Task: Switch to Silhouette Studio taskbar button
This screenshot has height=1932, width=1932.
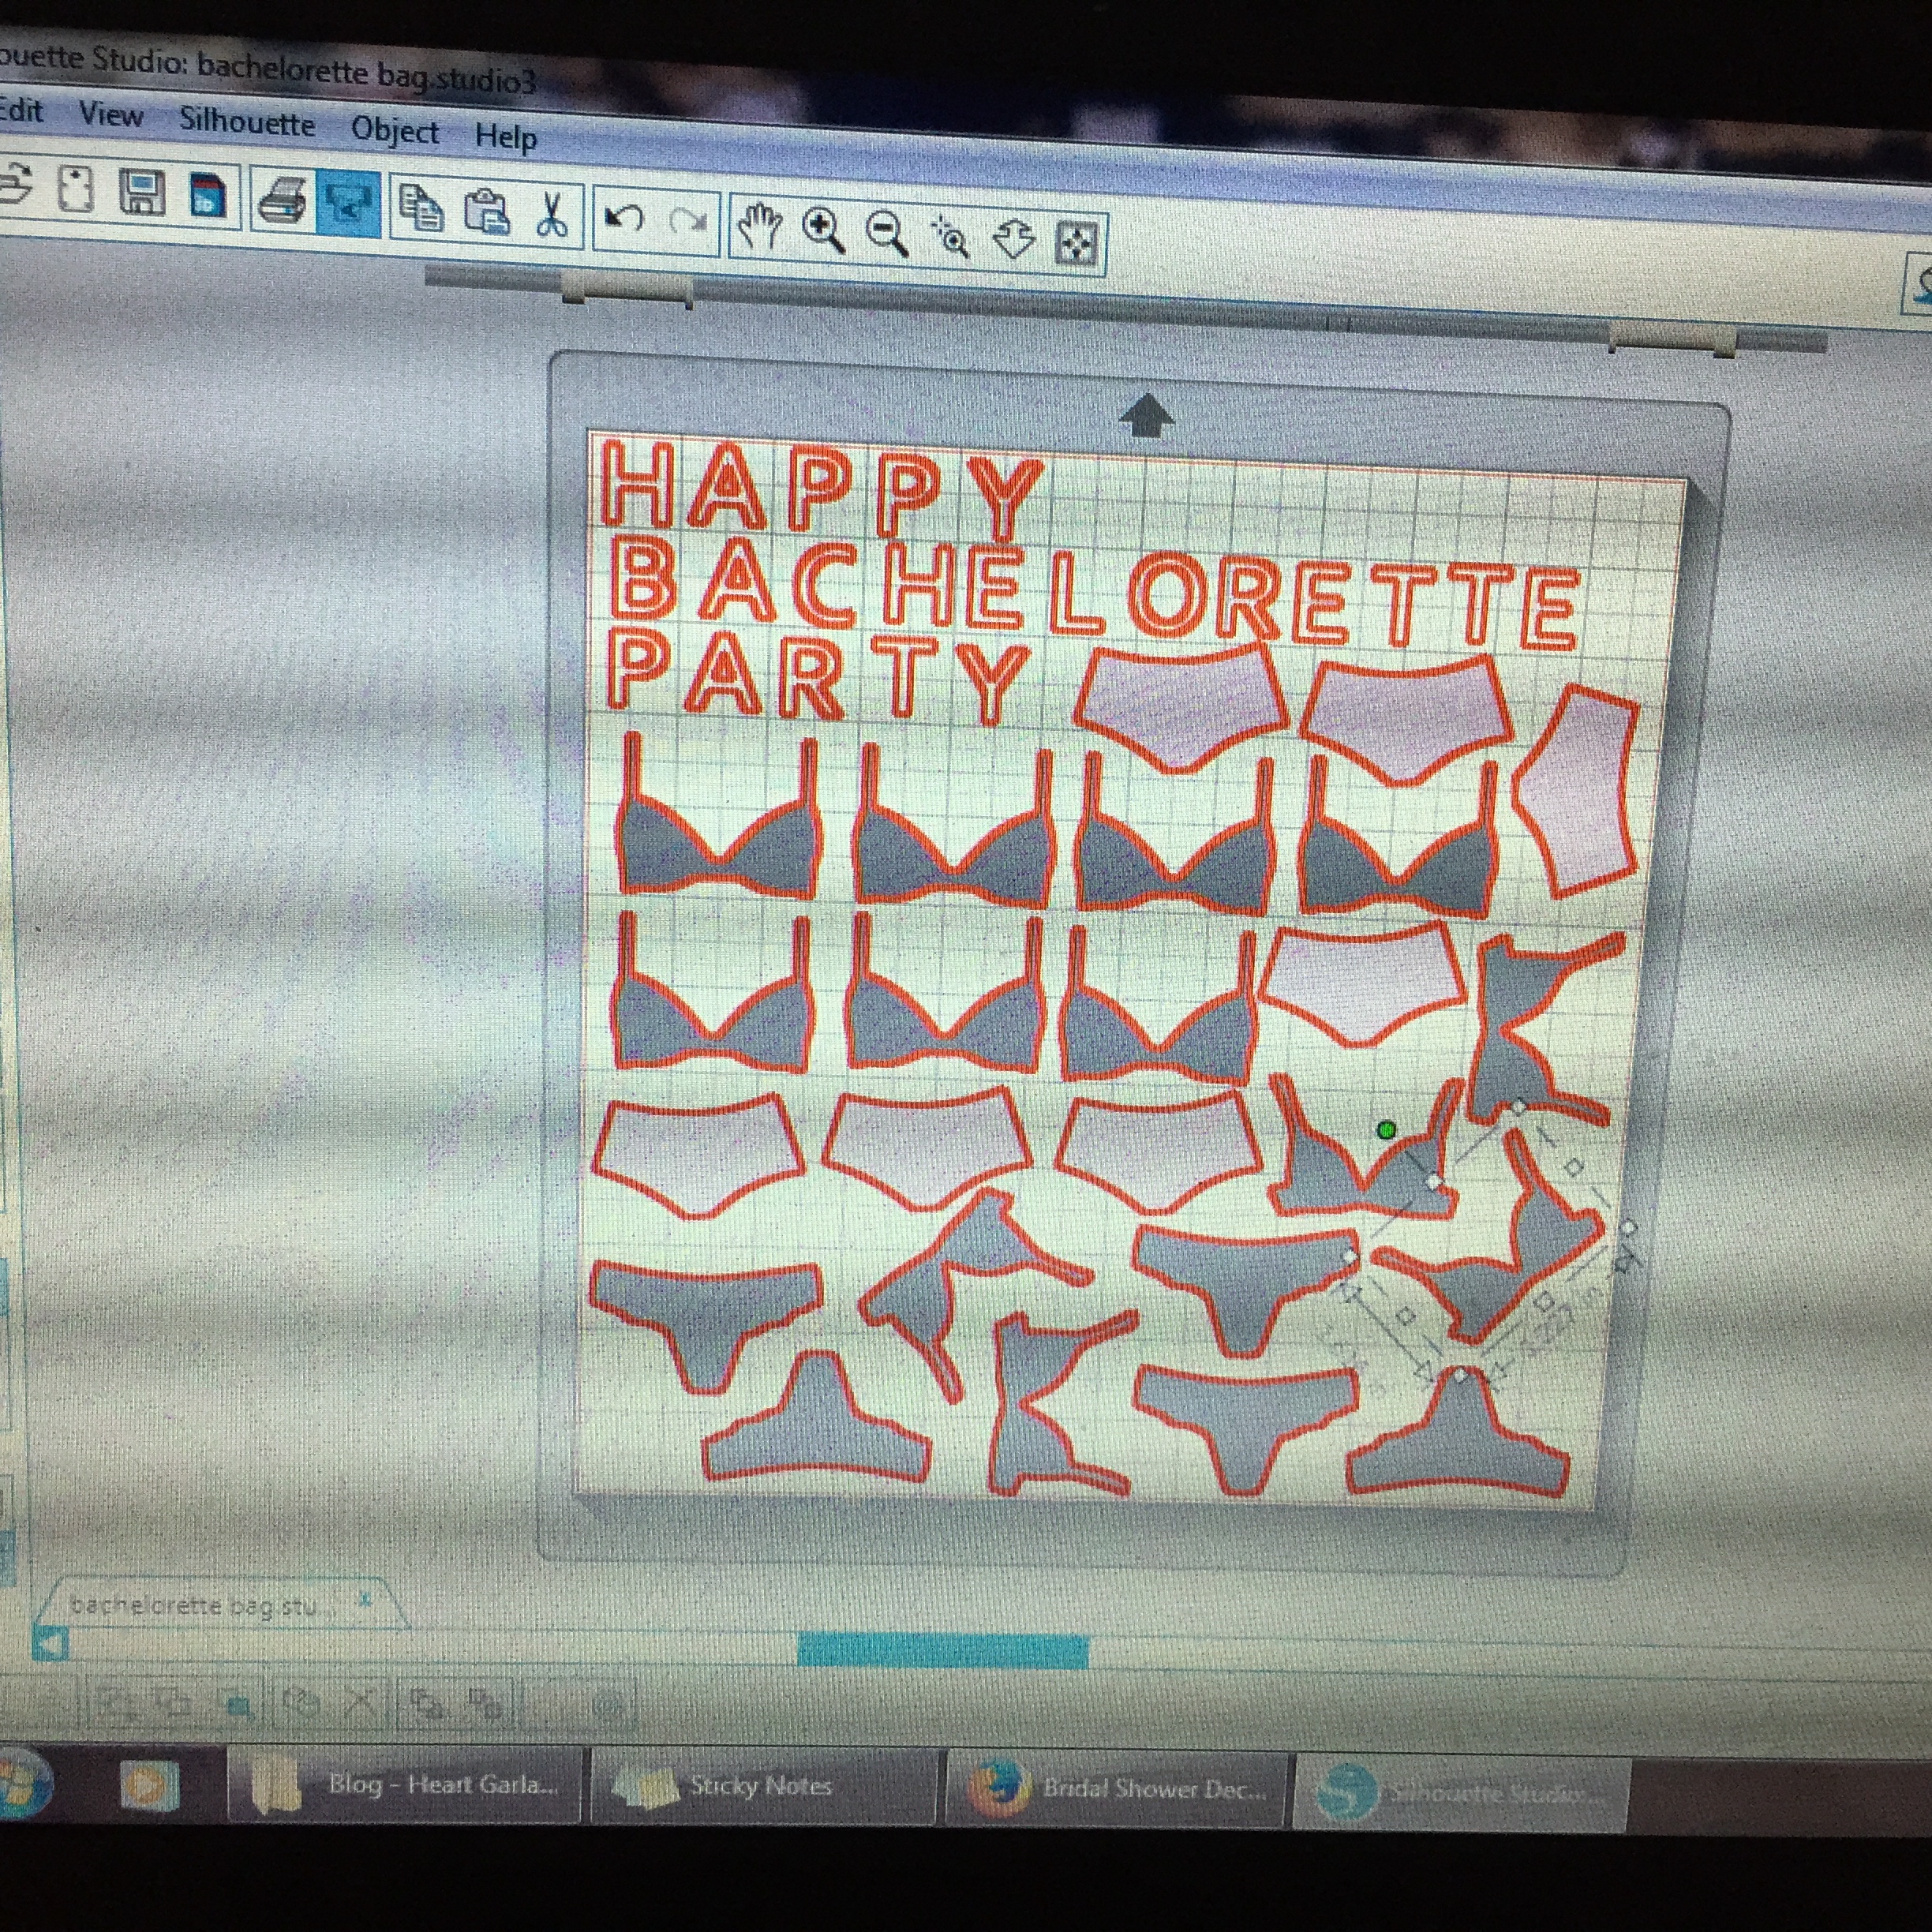Action: pyautogui.click(x=1462, y=1795)
